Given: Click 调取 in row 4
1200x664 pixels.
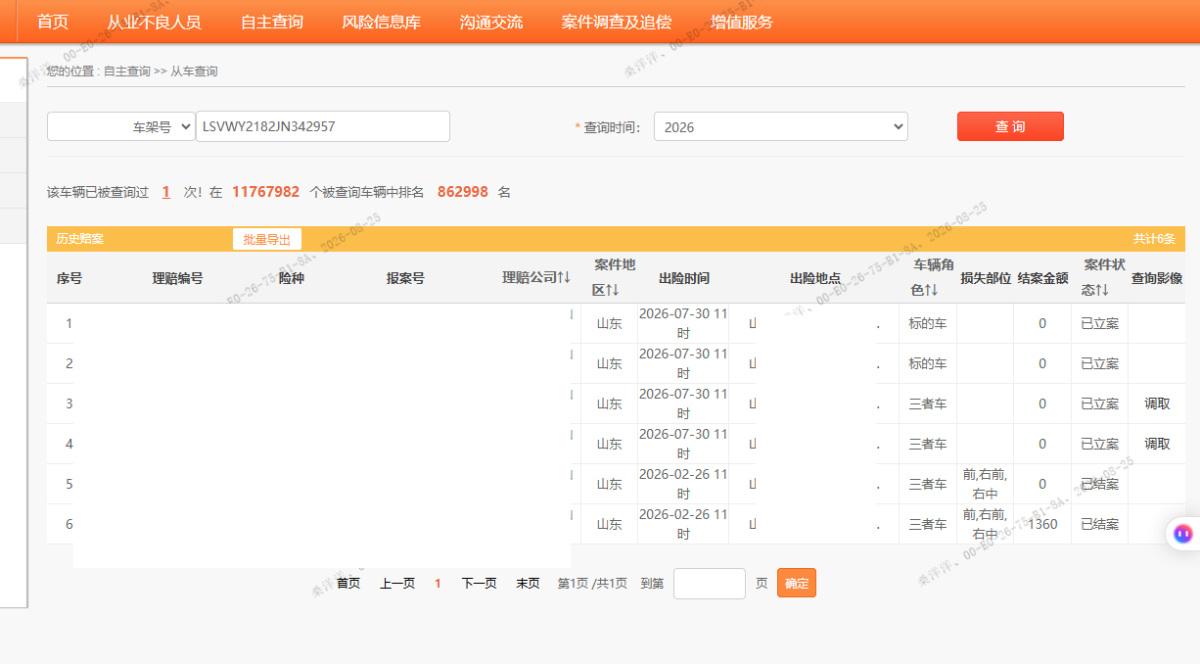Looking at the screenshot, I should pos(1157,444).
